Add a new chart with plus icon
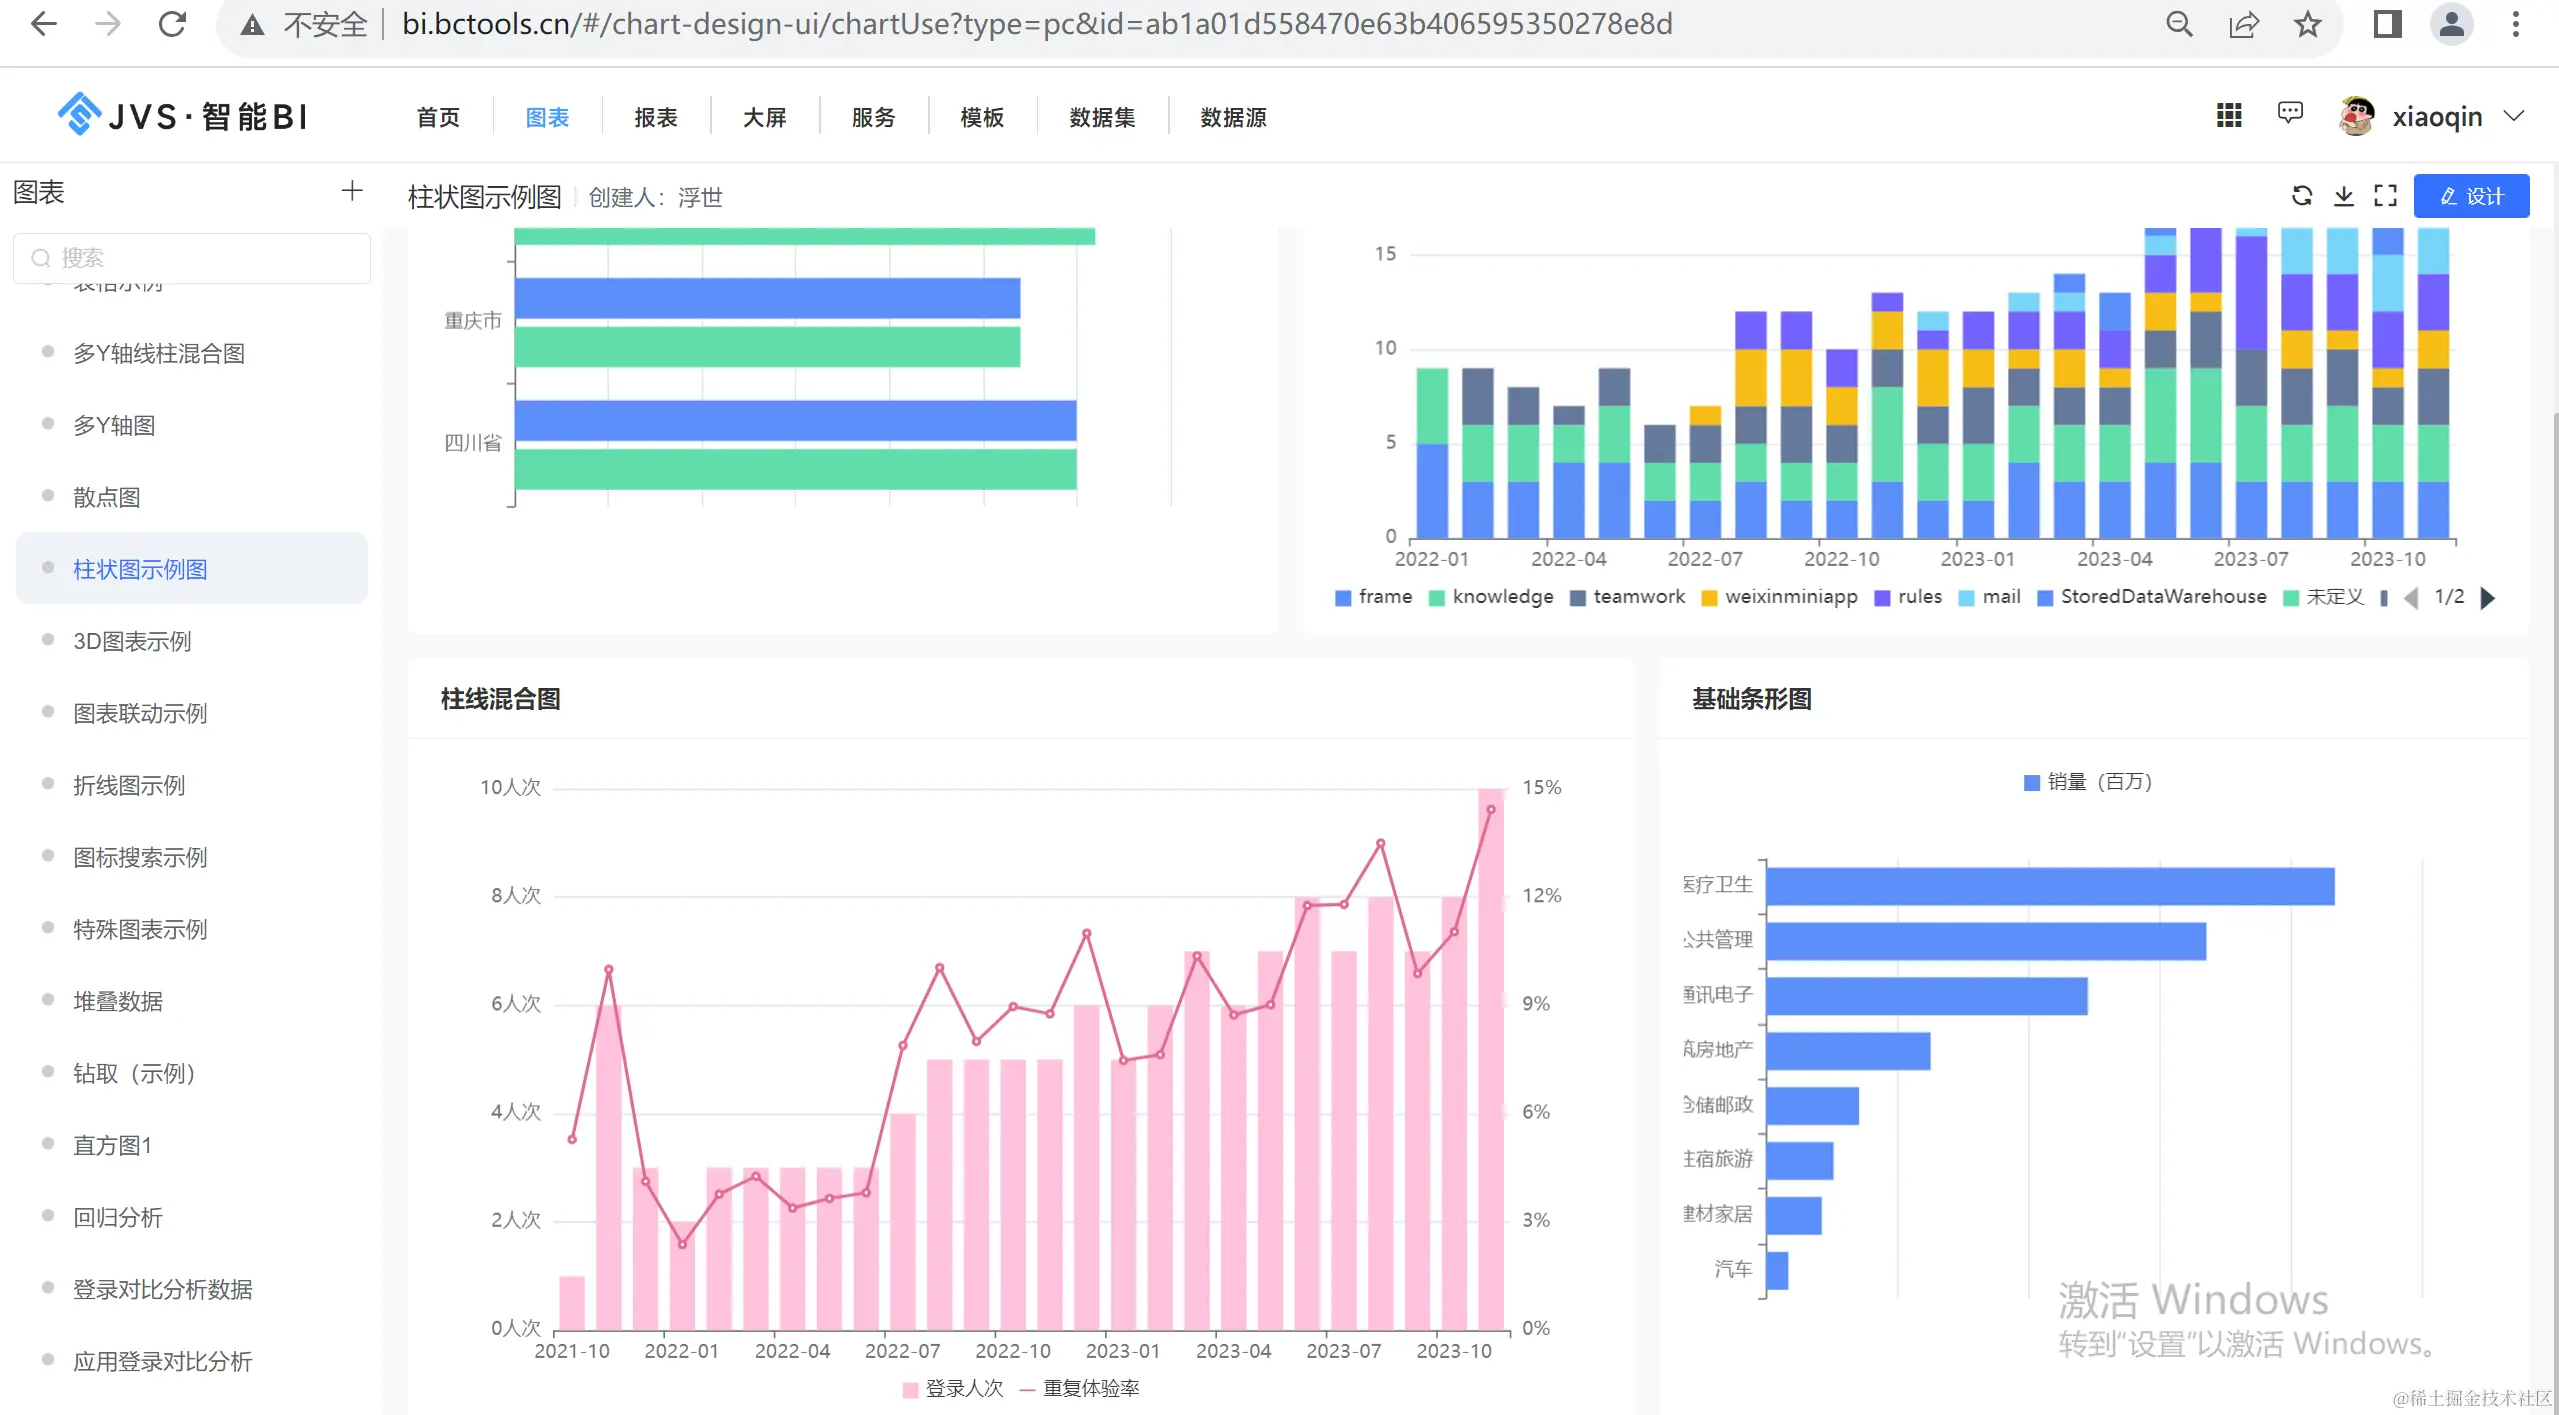 pyautogui.click(x=351, y=191)
